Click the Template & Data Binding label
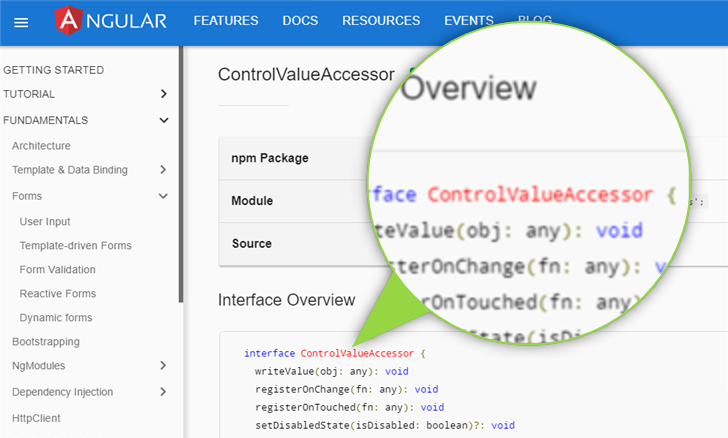The width and height of the screenshot is (728, 438). [70, 170]
